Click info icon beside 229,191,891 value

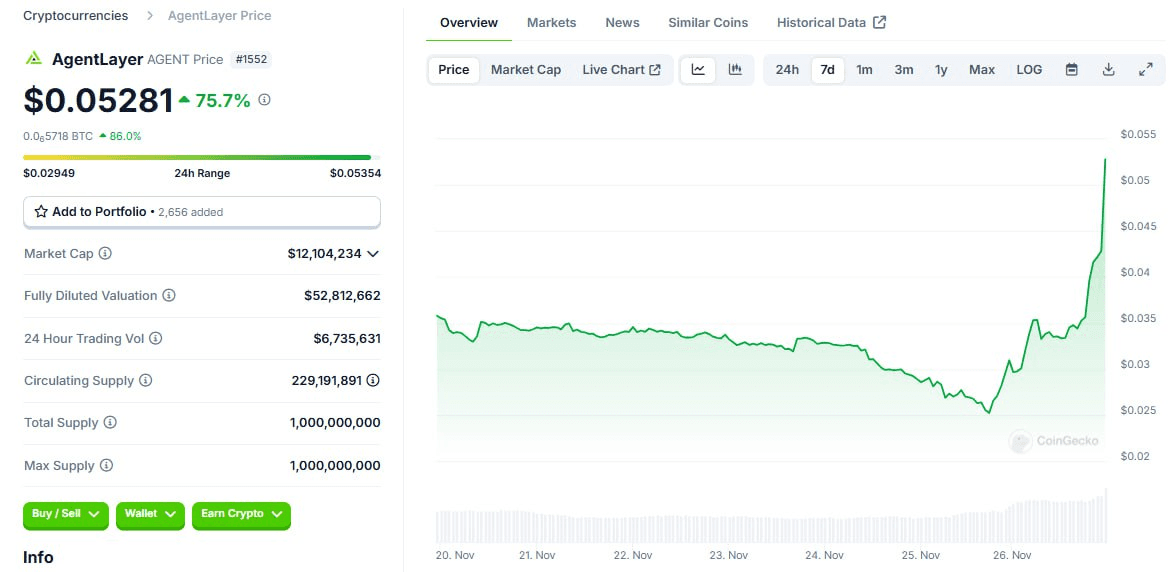[373, 380]
